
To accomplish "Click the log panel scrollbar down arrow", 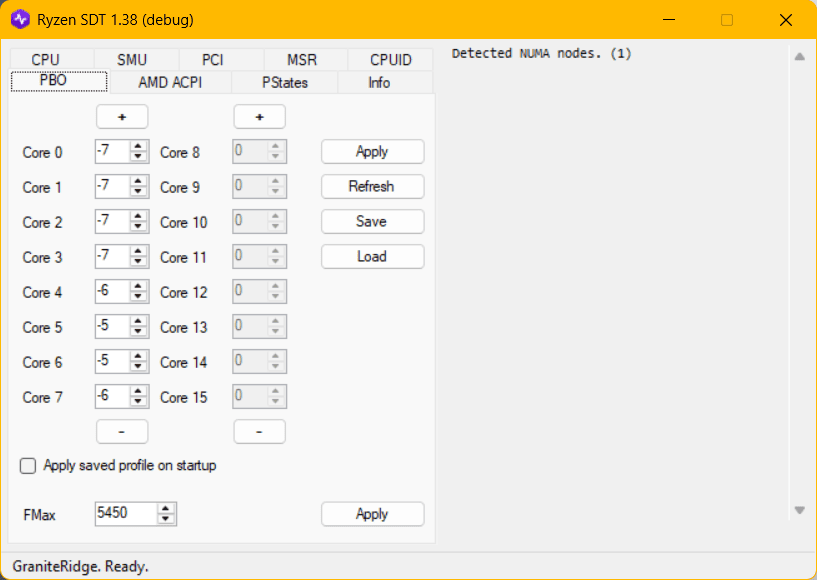I will tap(800, 510).
